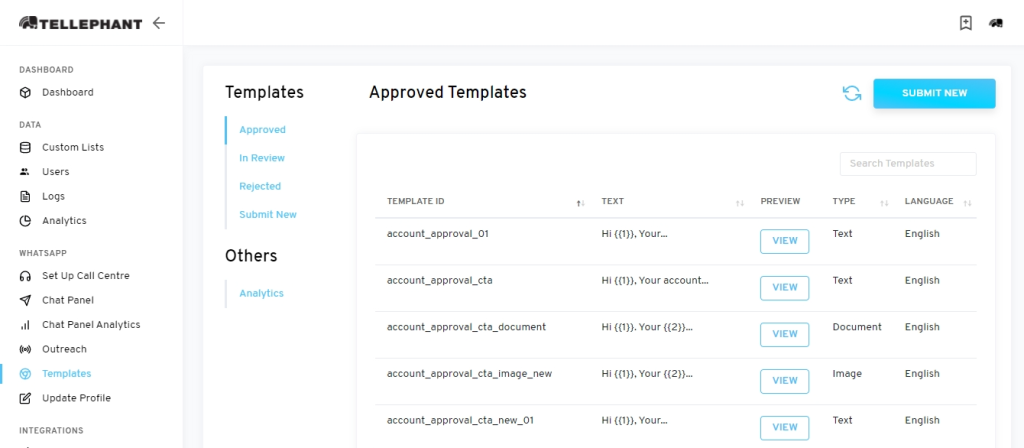Viewport: 1024px width, 448px height.
Task: Select the Custom Lists database icon
Action: 25,148
